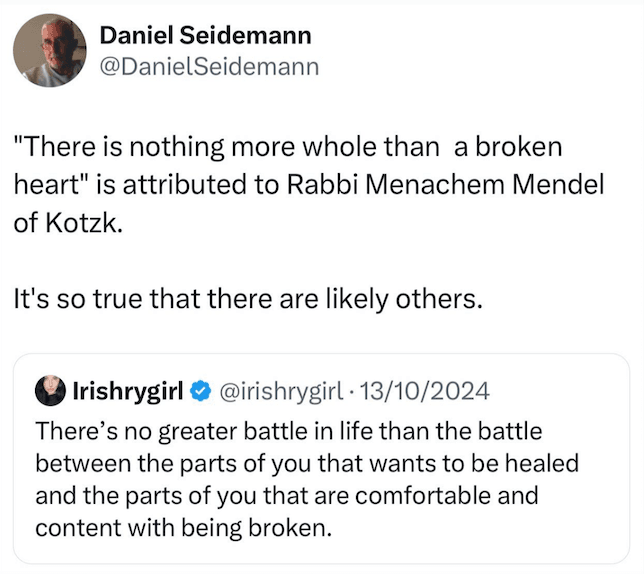The width and height of the screenshot is (644, 574).
Task: Click the Daniel Seidemann display name
Action: [205, 35]
